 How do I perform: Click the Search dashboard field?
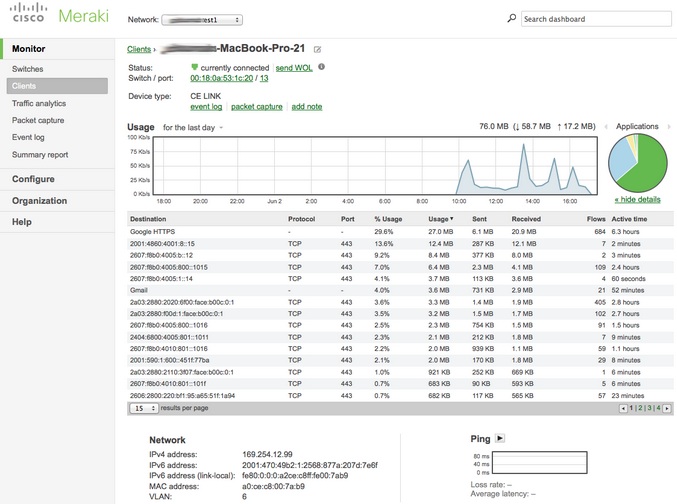(594, 19)
